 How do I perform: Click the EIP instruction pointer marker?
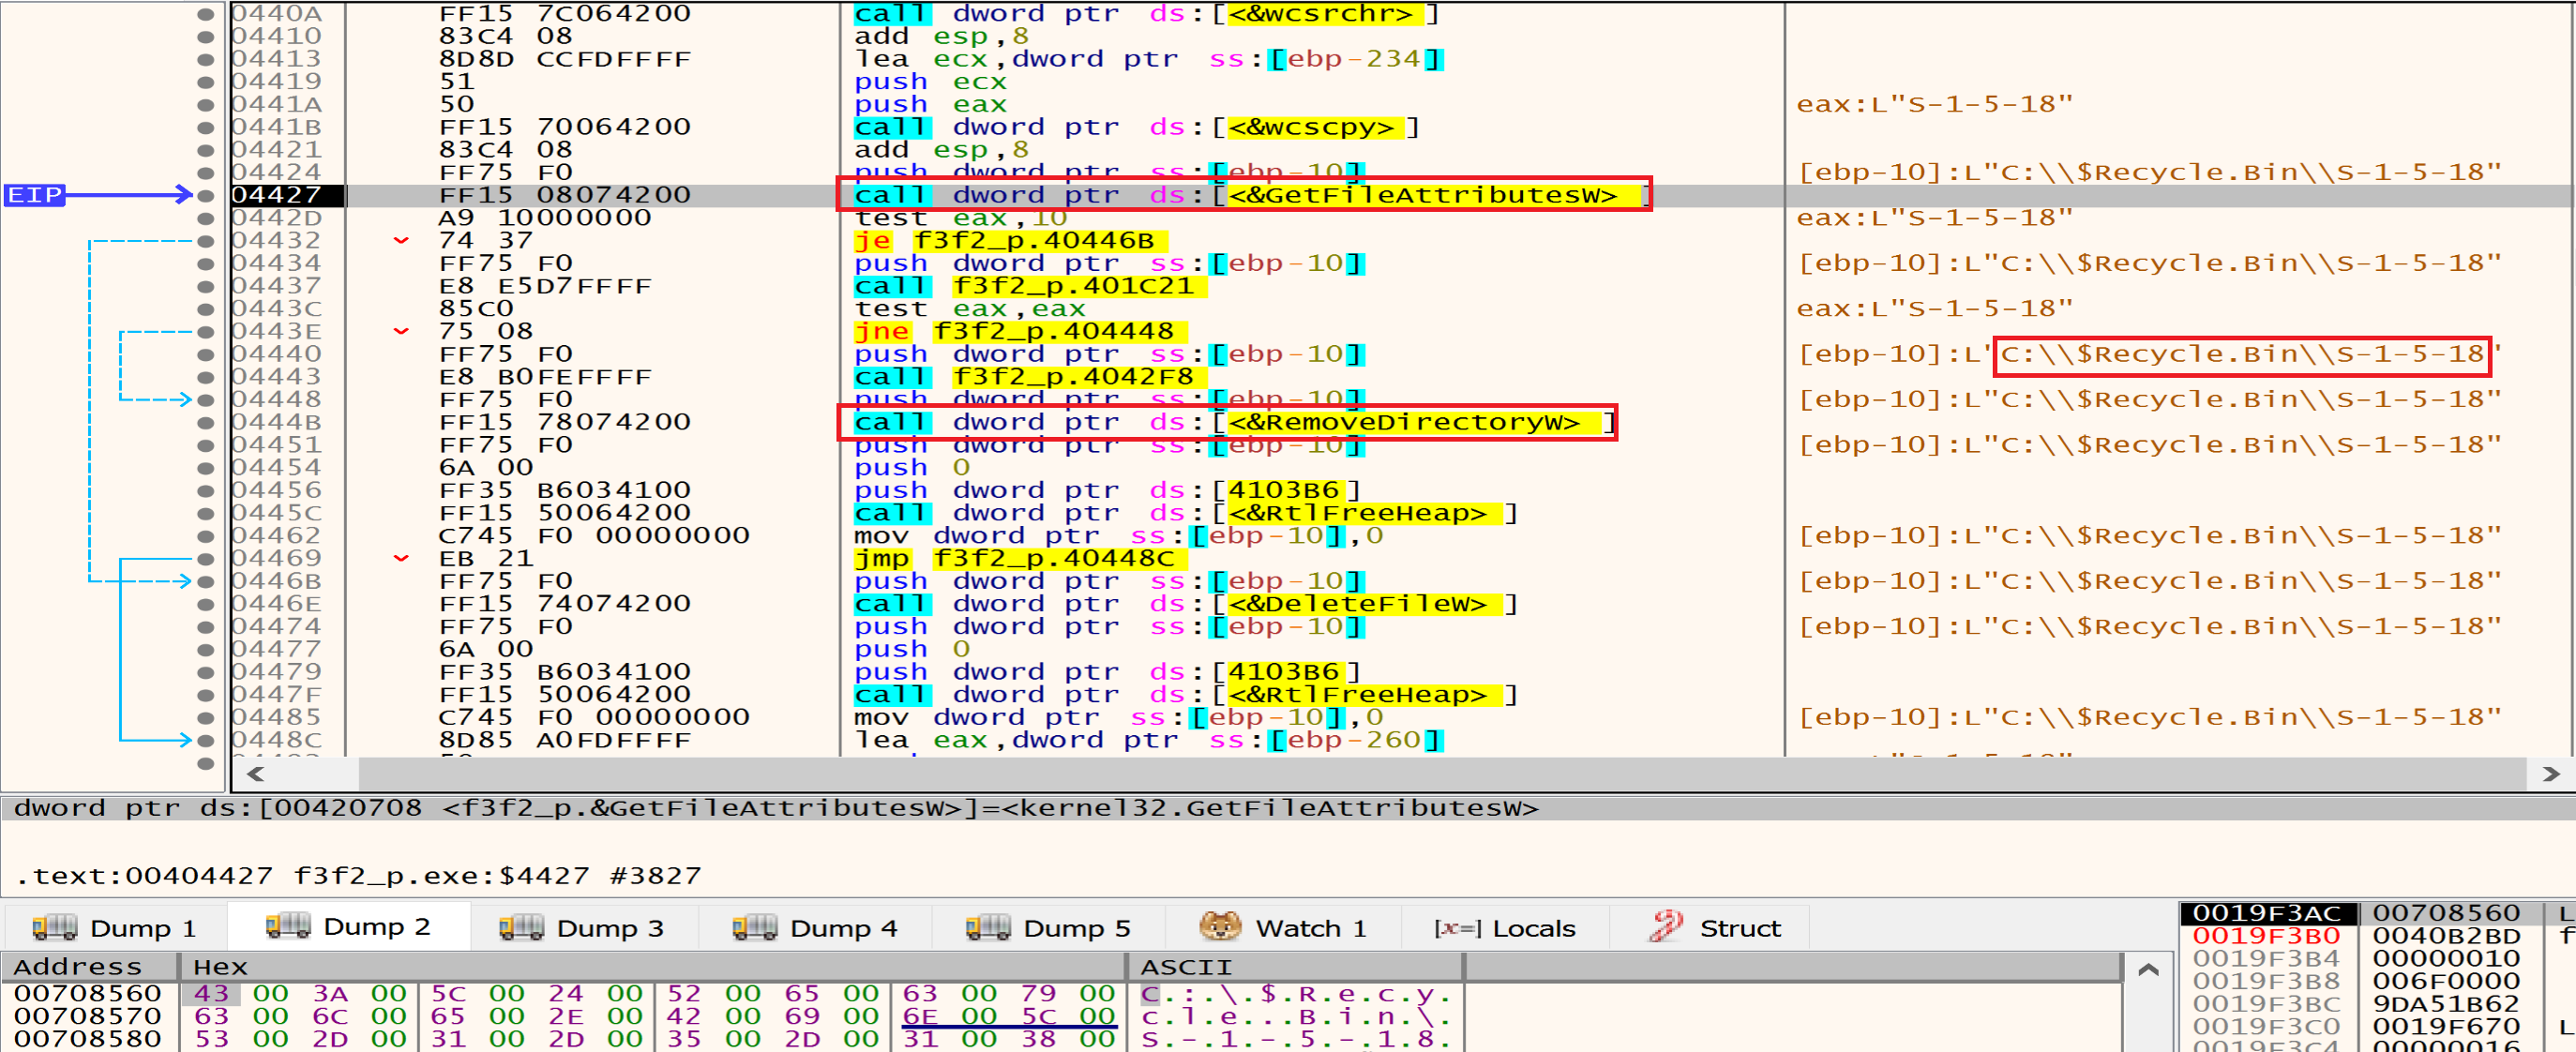tap(35, 195)
